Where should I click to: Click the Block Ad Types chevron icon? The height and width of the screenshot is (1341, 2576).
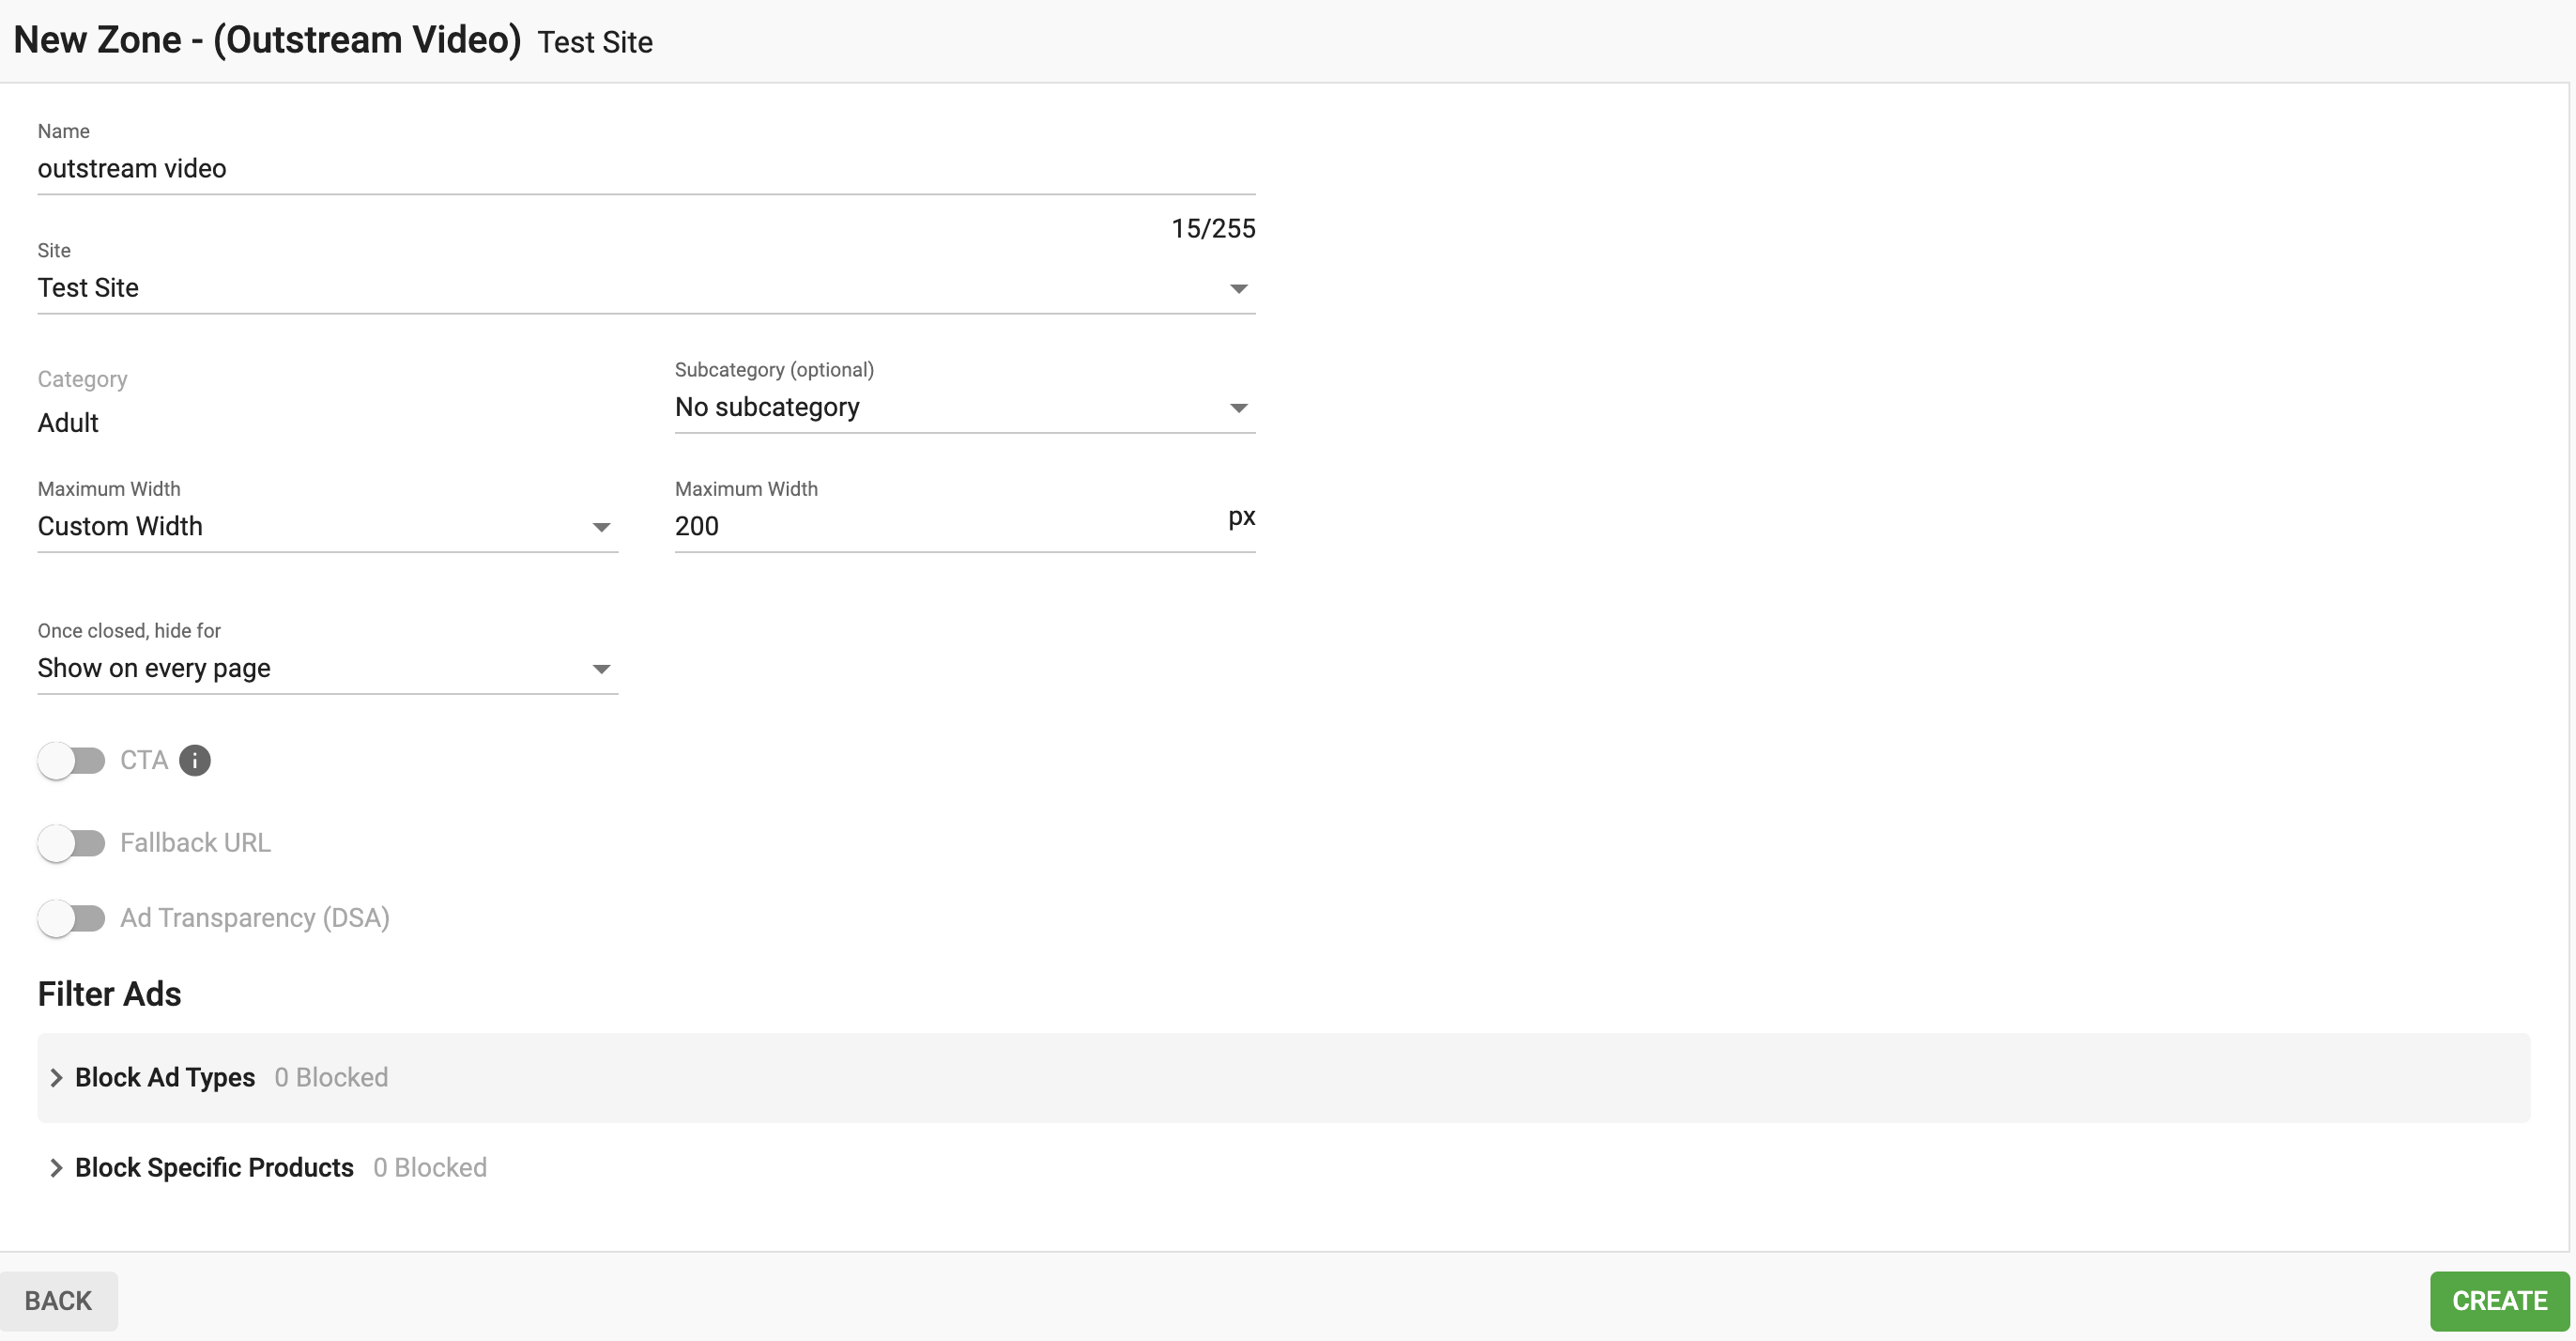[x=57, y=1077]
